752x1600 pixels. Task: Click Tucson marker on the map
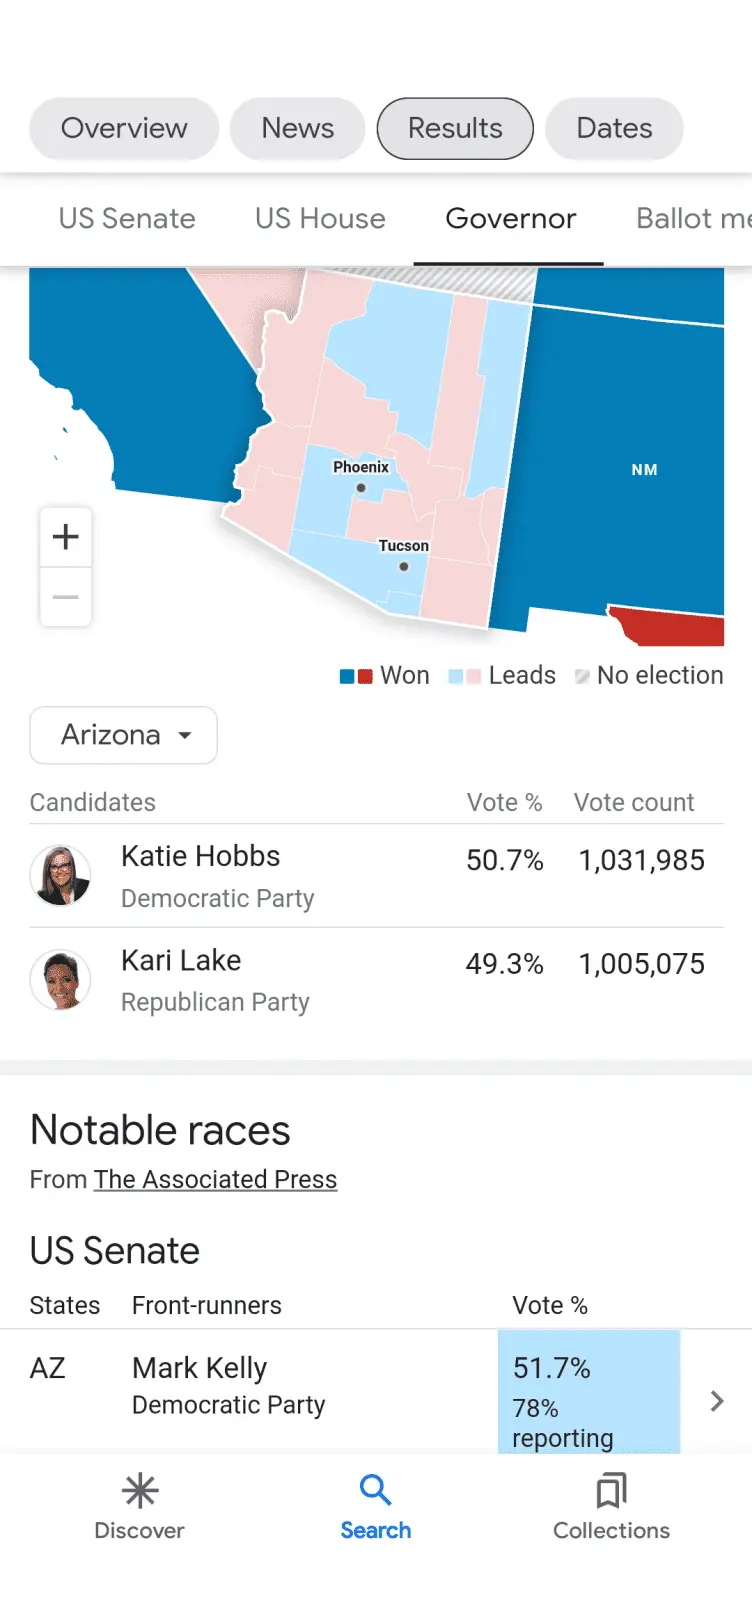[x=404, y=566]
